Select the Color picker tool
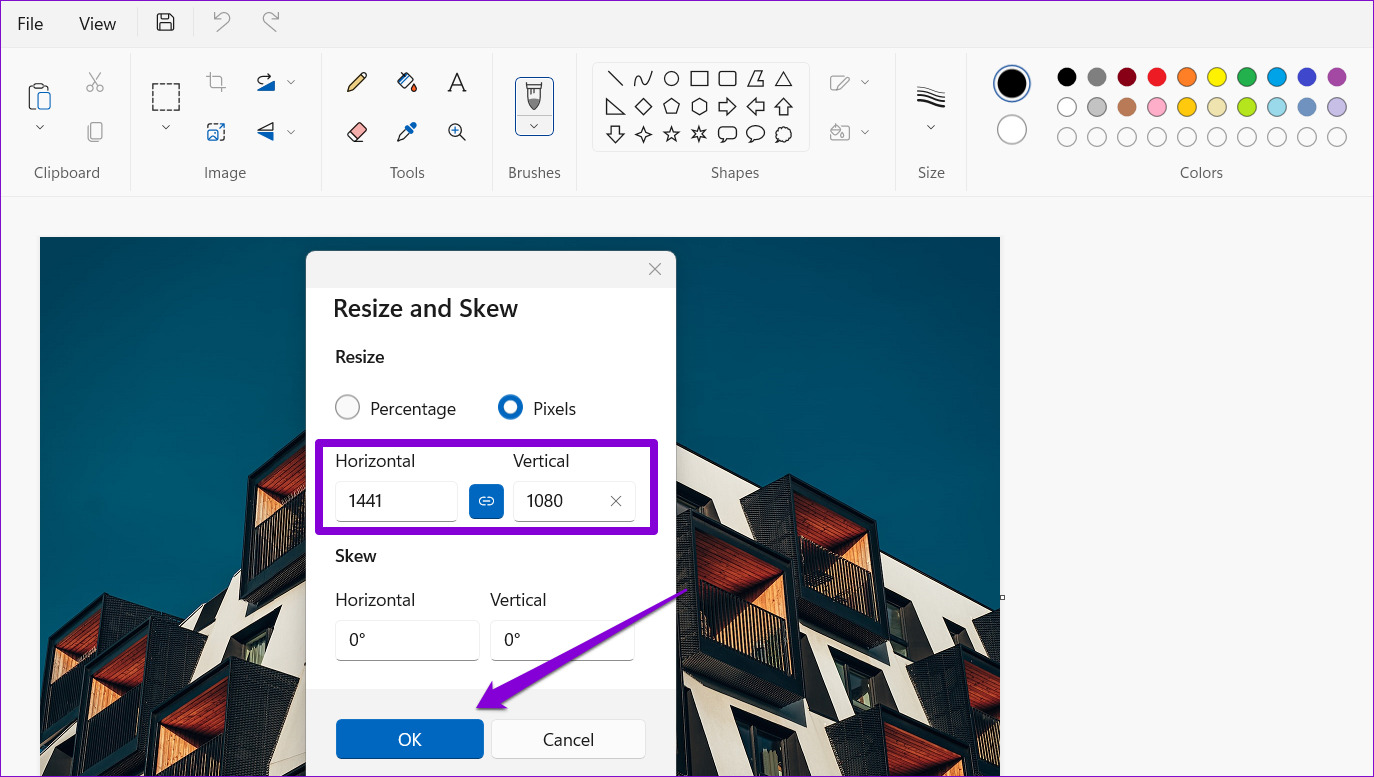 coord(407,131)
